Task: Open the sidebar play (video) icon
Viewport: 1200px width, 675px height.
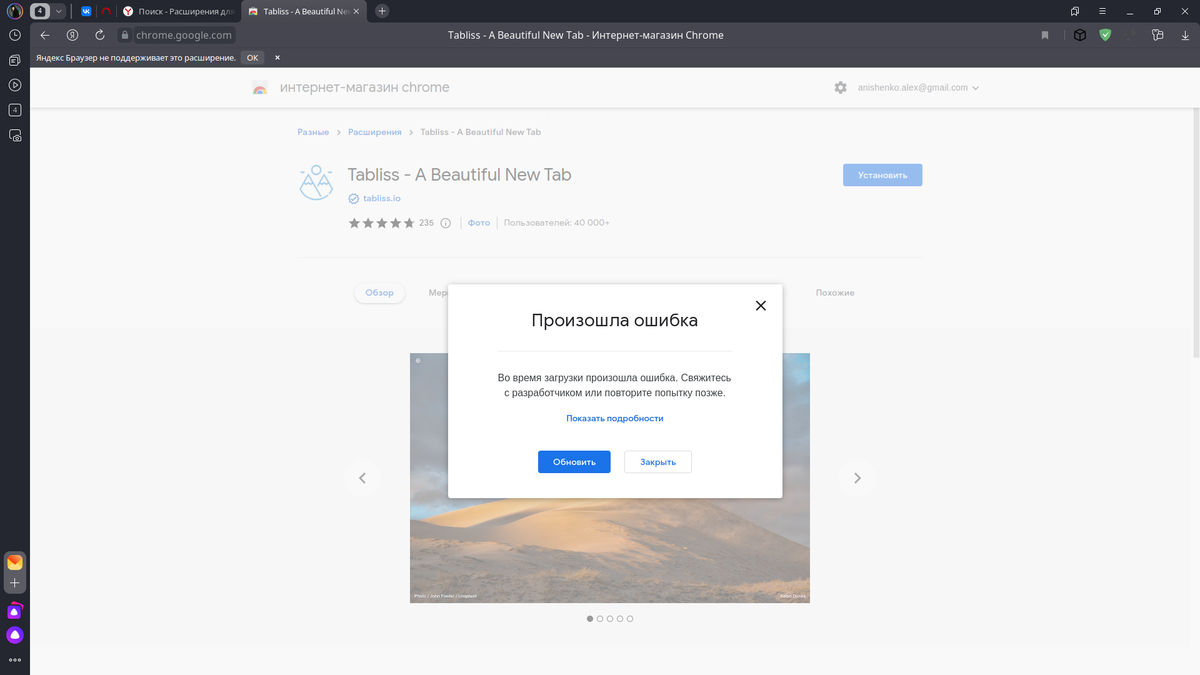Action: tap(15, 85)
